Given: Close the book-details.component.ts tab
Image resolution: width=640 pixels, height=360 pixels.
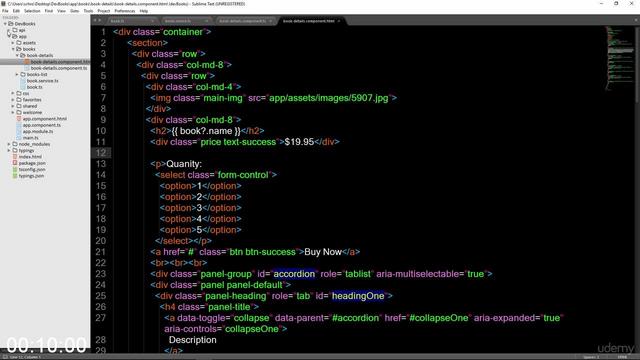Looking at the screenshot, I should click(x=270, y=21).
